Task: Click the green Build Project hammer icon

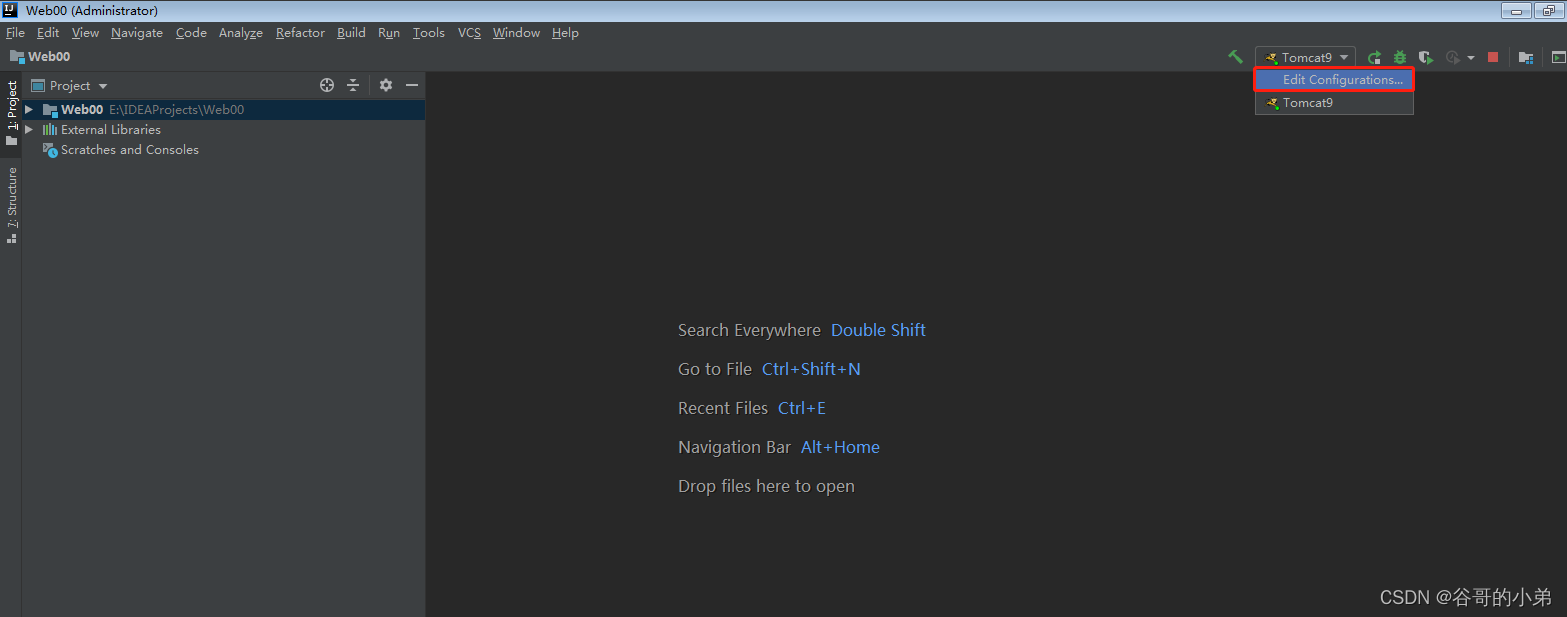Action: click(x=1236, y=57)
